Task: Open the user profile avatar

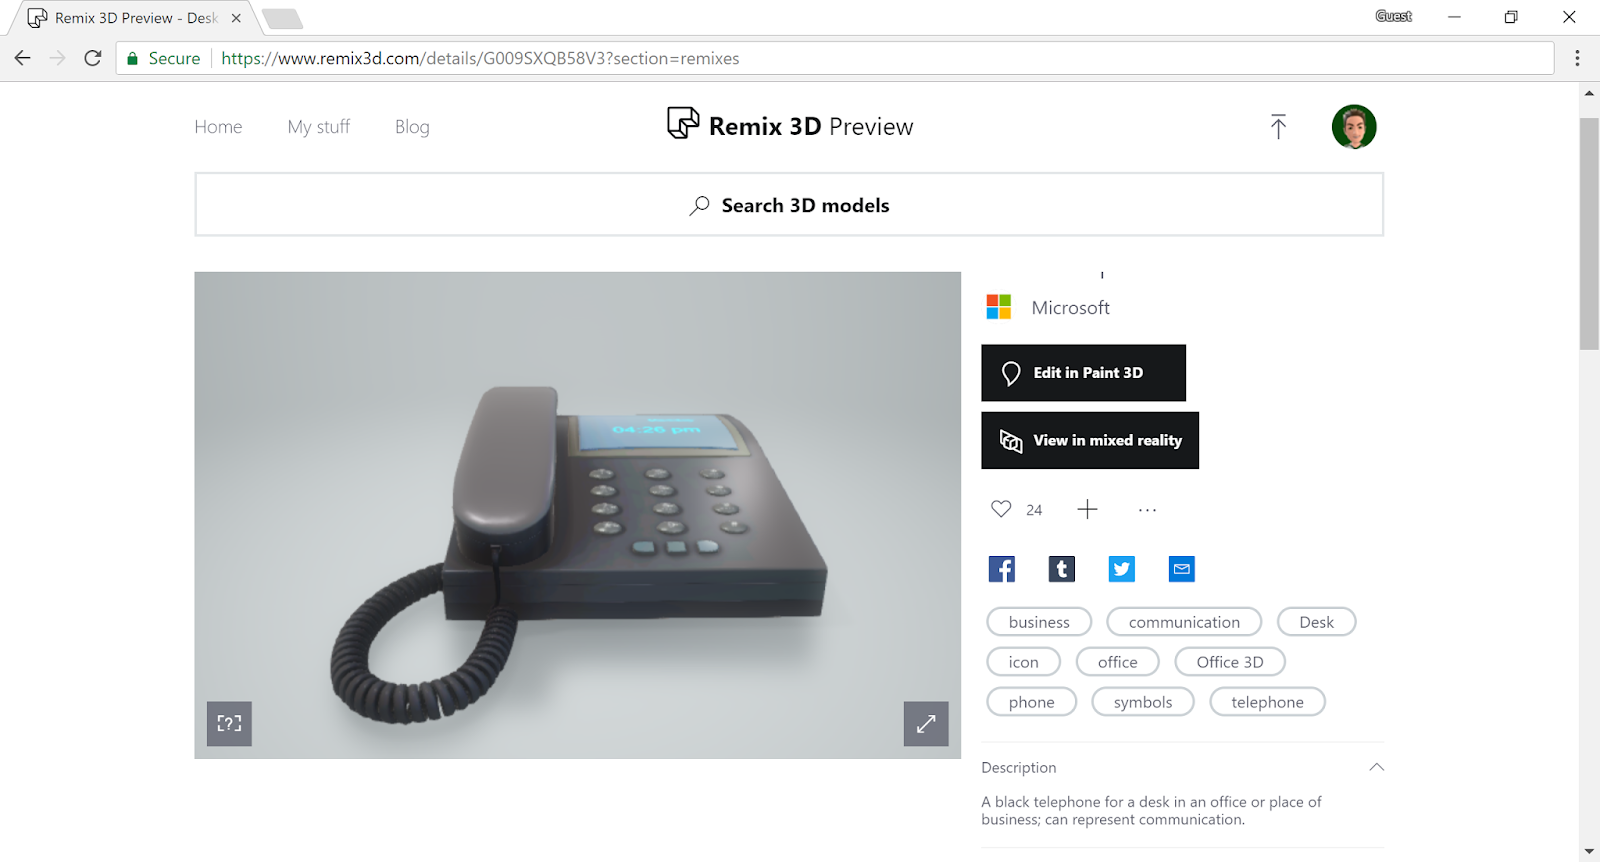Action: coord(1354,127)
